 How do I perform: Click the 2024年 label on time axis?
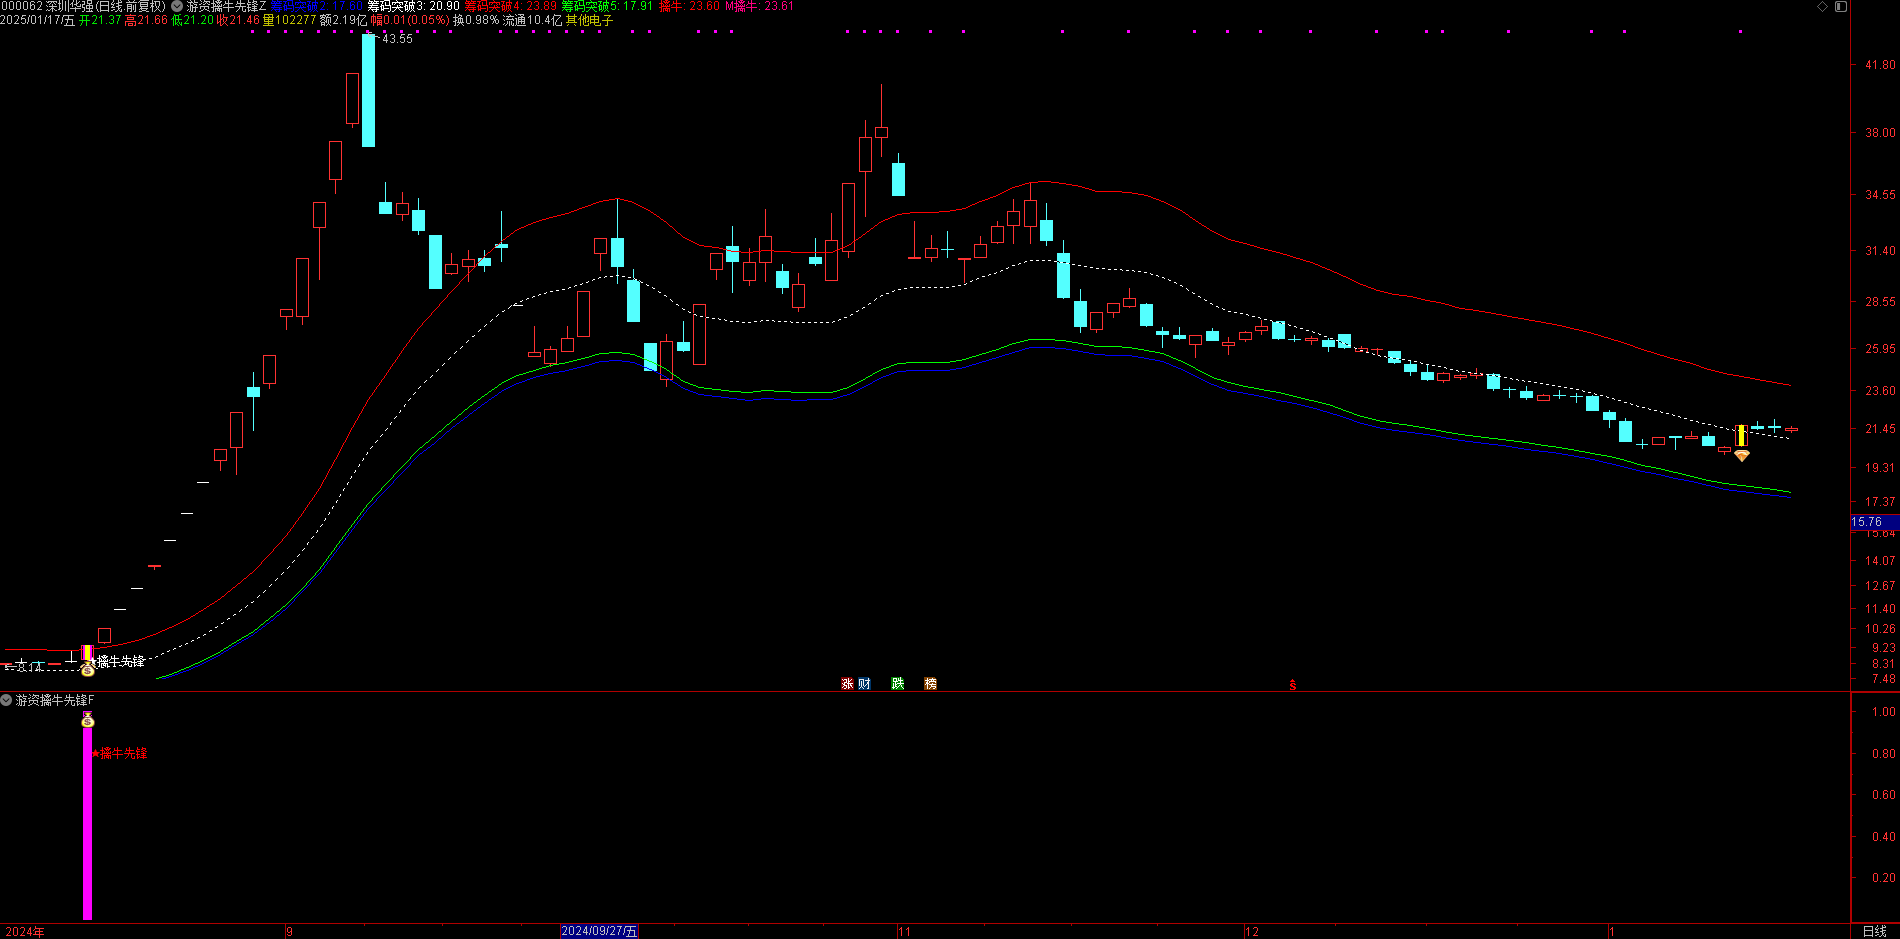(x=25, y=932)
